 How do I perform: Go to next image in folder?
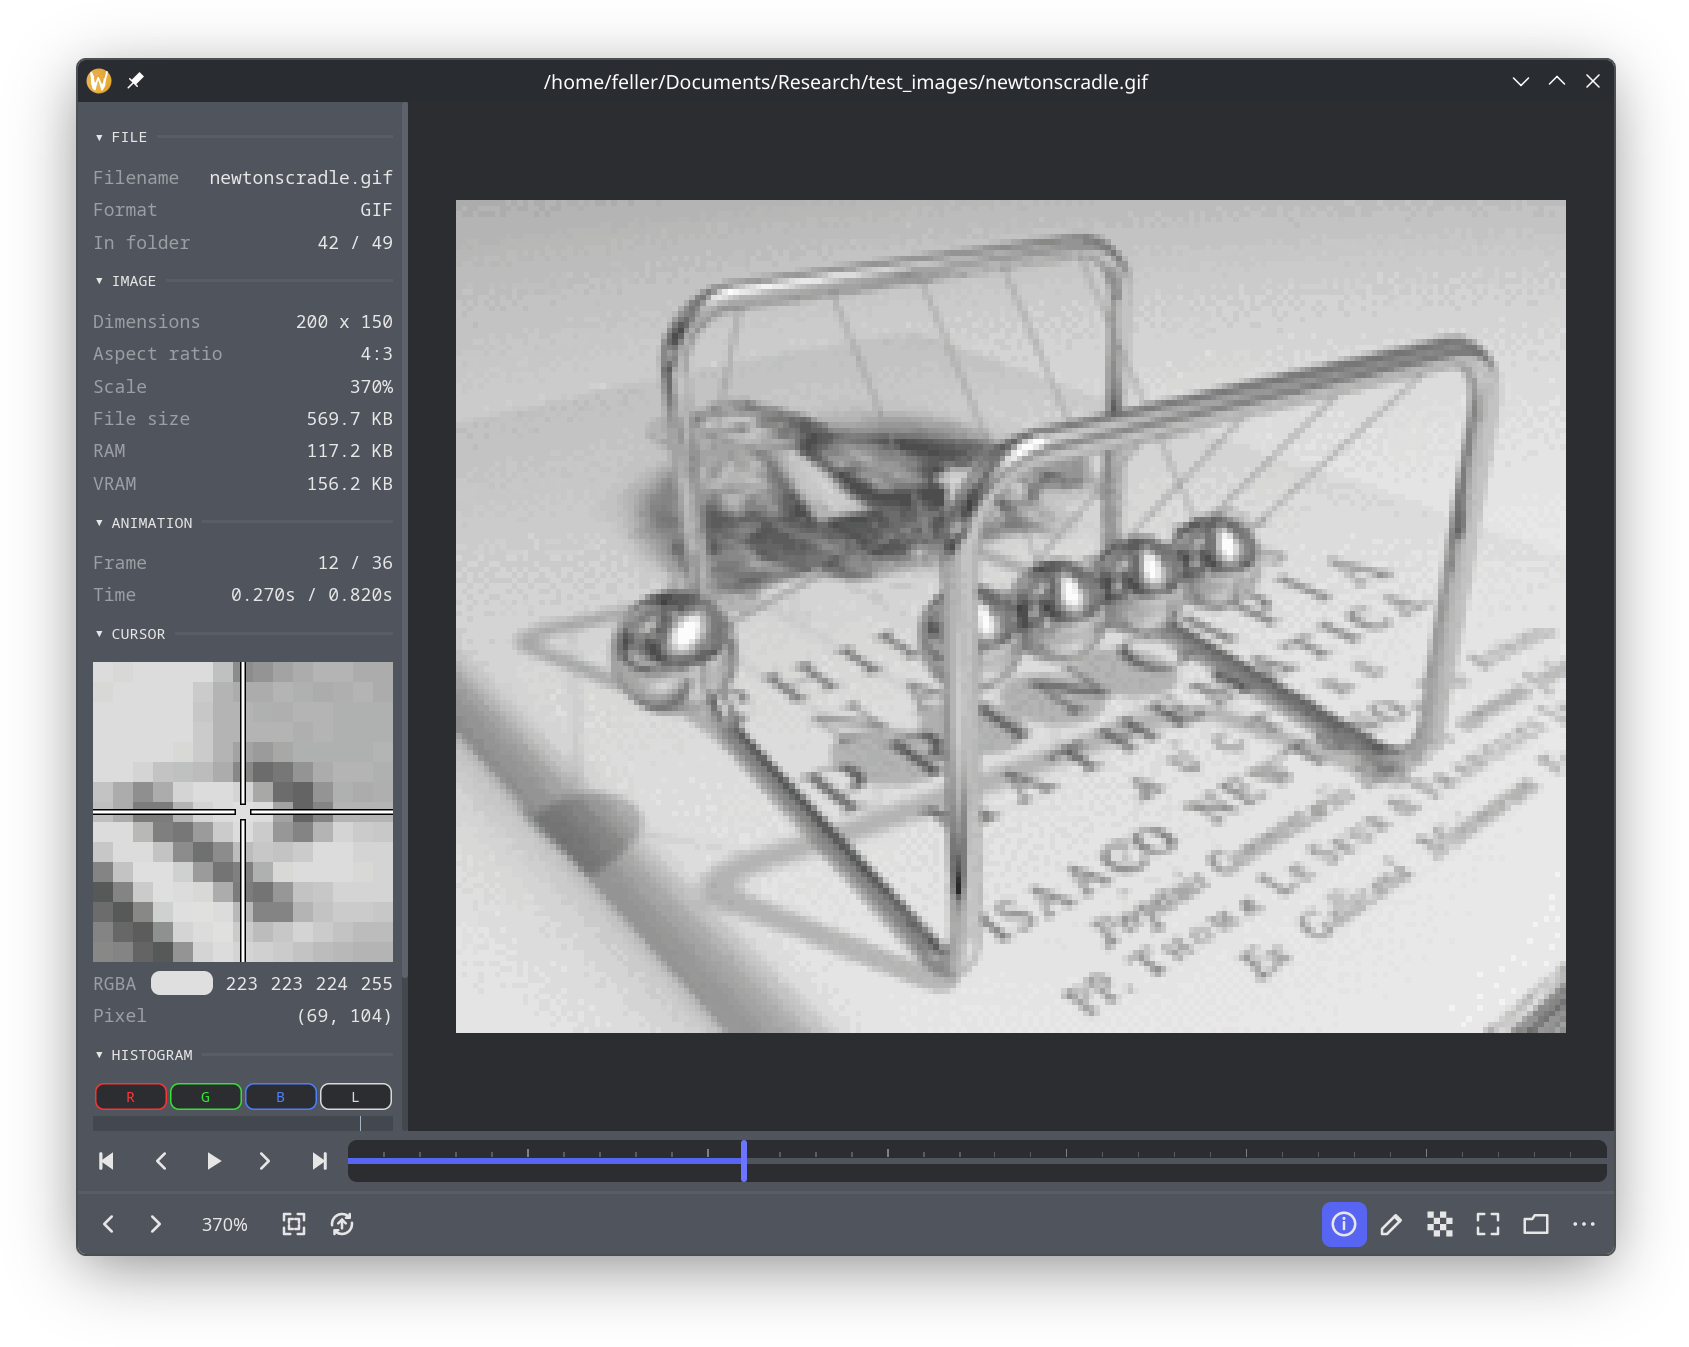(x=155, y=1224)
